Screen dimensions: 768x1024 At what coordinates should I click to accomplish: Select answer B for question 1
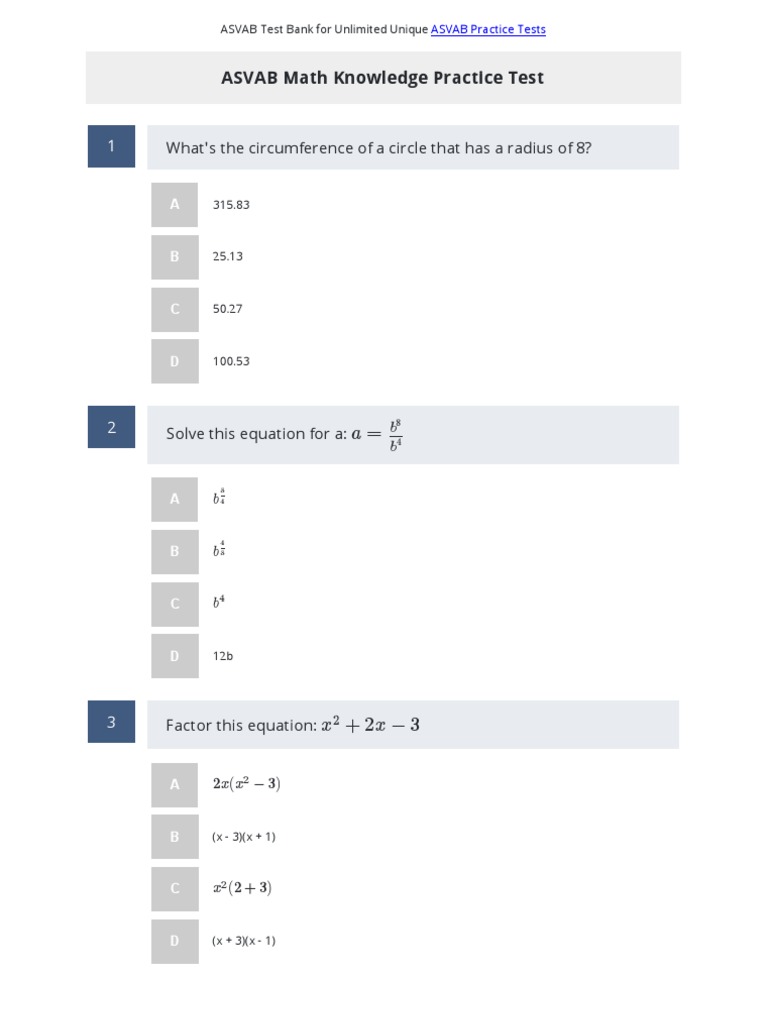coord(175,257)
